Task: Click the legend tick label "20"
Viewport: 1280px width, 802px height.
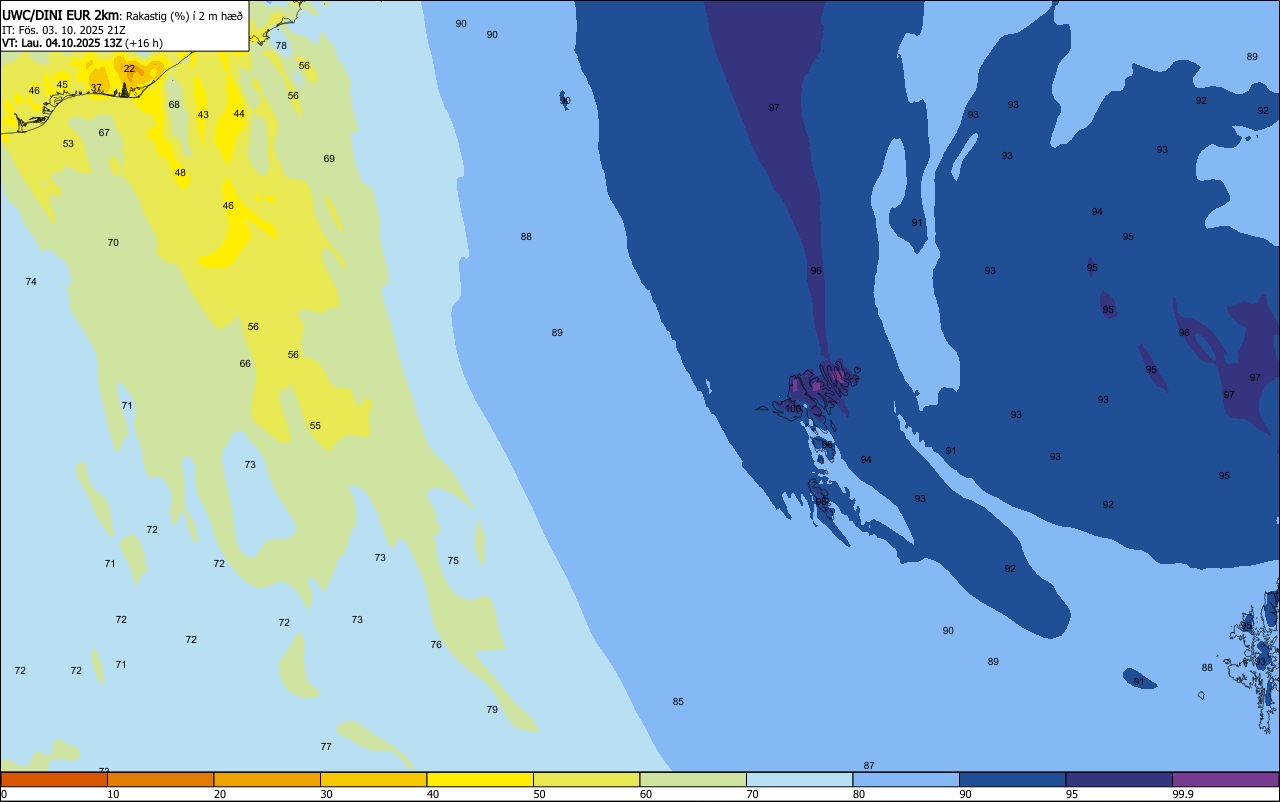Action: point(220,794)
